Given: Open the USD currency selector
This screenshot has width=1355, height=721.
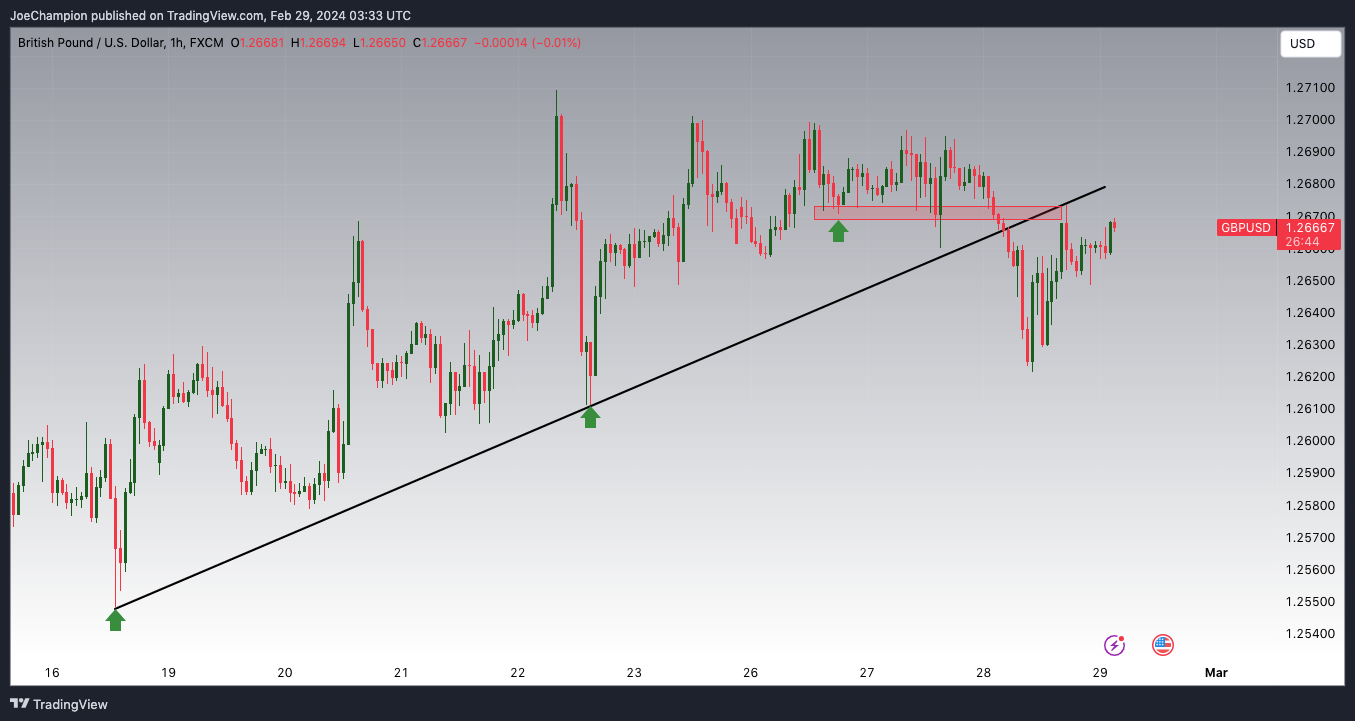Looking at the screenshot, I should click(x=1311, y=44).
